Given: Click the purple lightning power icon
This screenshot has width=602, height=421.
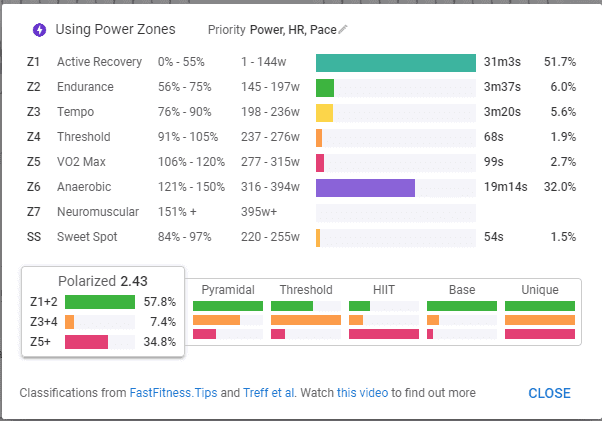Looking at the screenshot, I should coord(39,30).
